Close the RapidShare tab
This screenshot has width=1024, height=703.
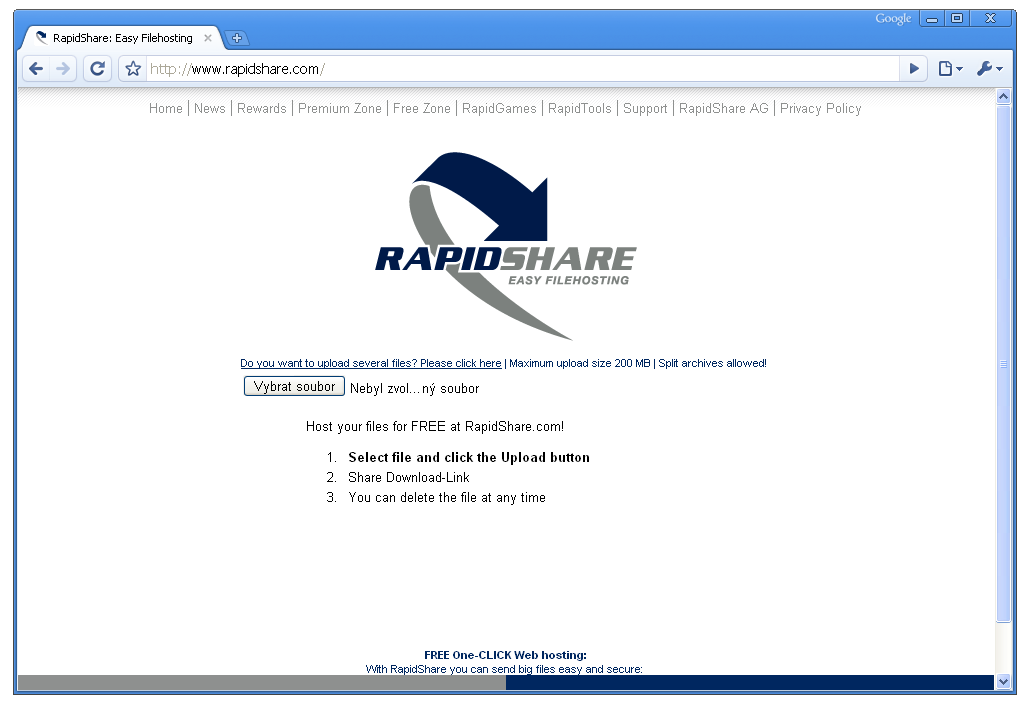tap(208, 38)
